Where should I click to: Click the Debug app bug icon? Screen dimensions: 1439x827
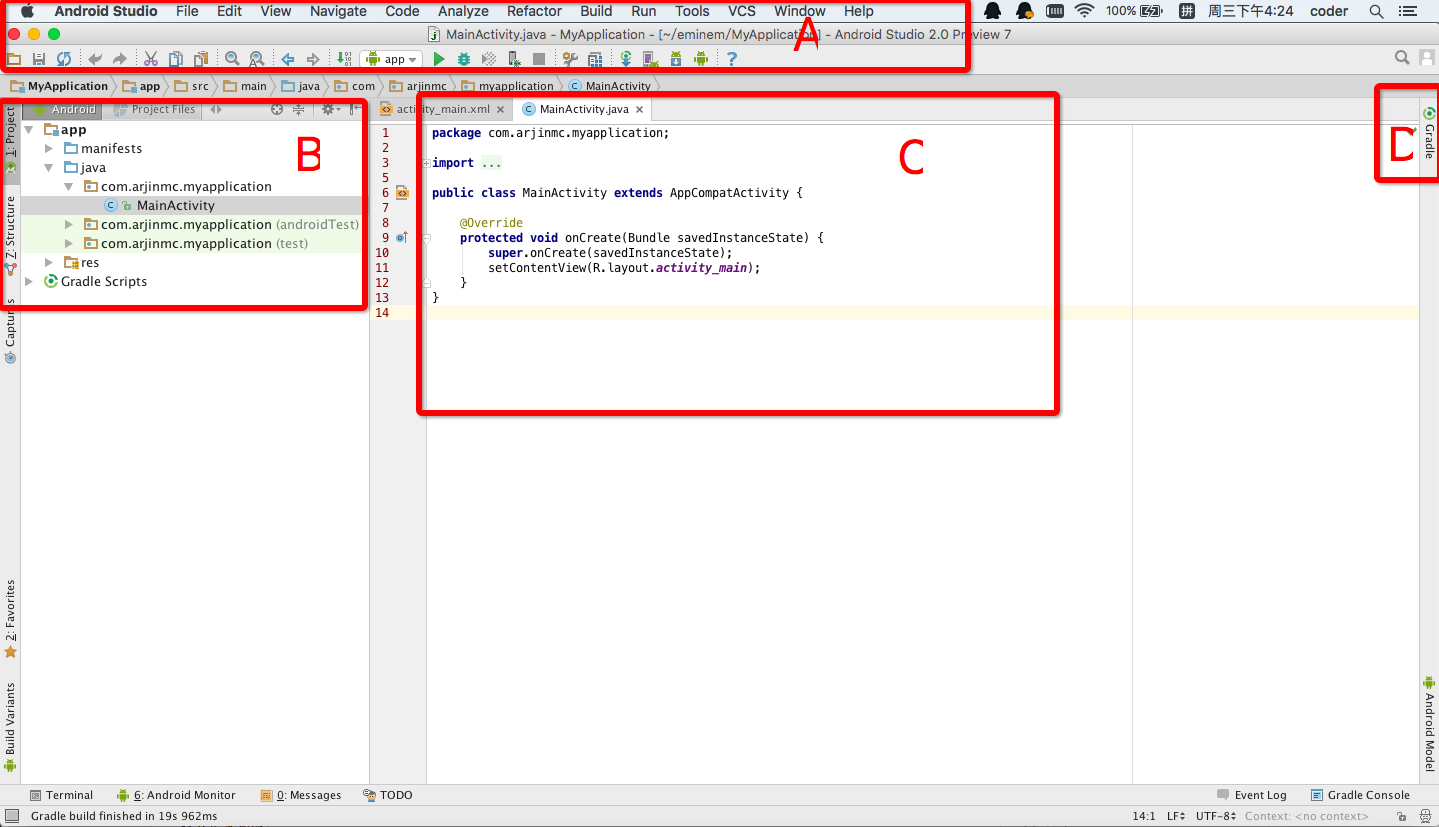(x=464, y=60)
